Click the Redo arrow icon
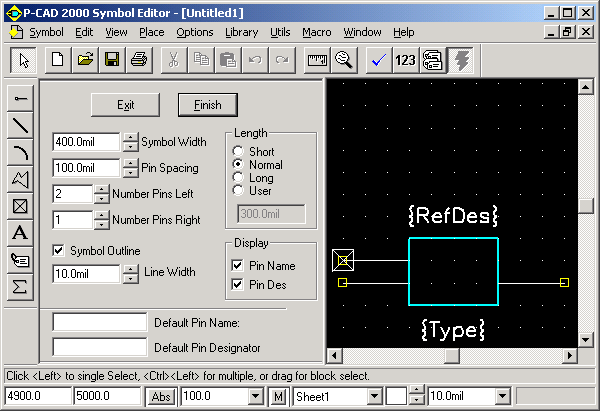600x411 pixels. pos(282,60)
